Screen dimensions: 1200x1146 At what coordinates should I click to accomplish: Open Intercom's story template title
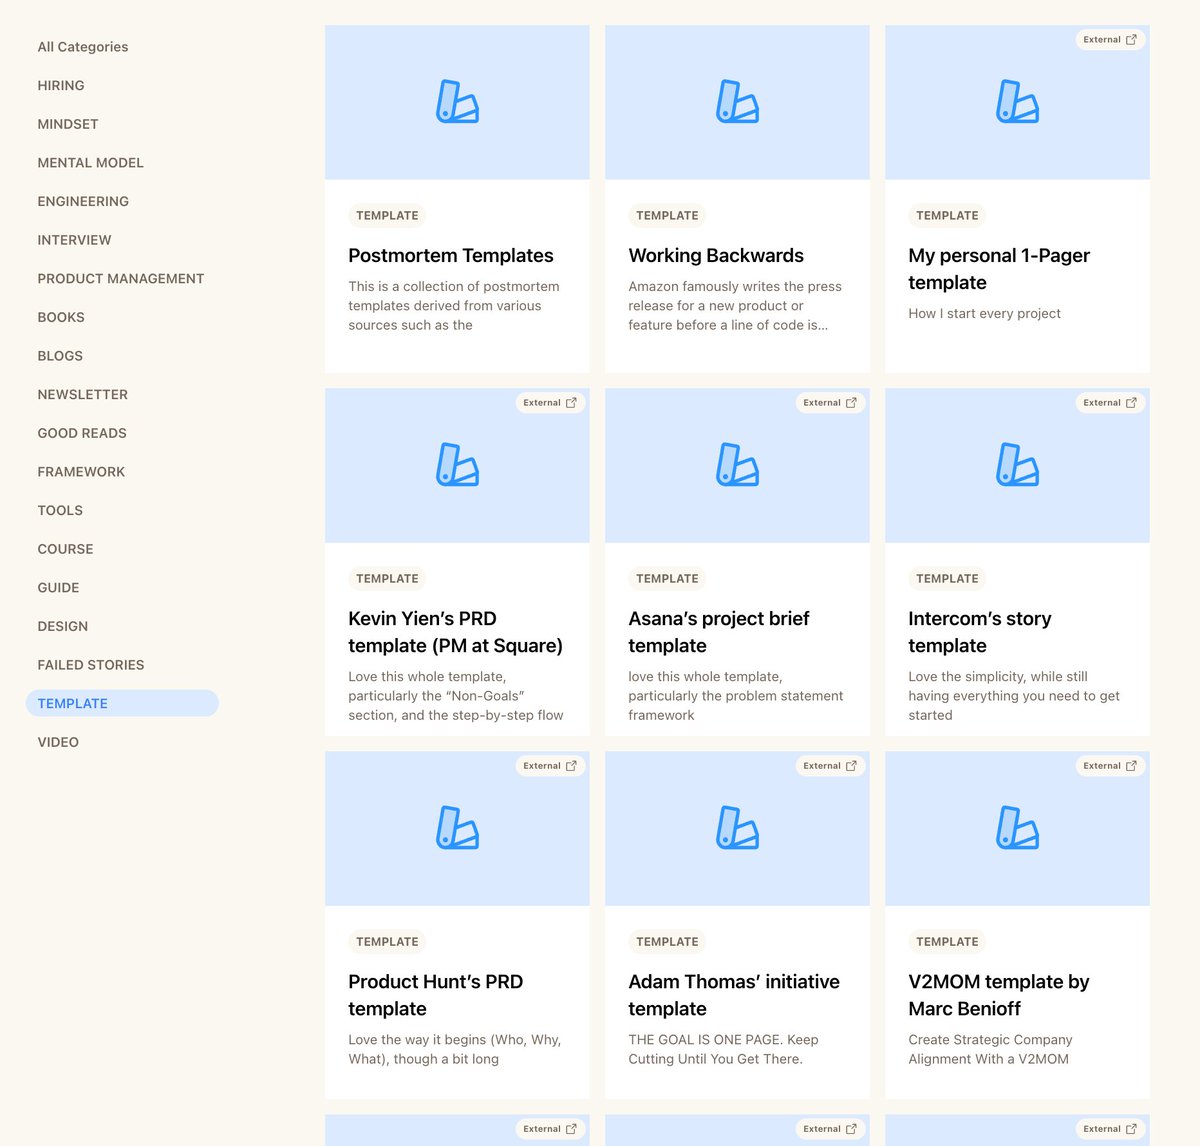(980, 632)
